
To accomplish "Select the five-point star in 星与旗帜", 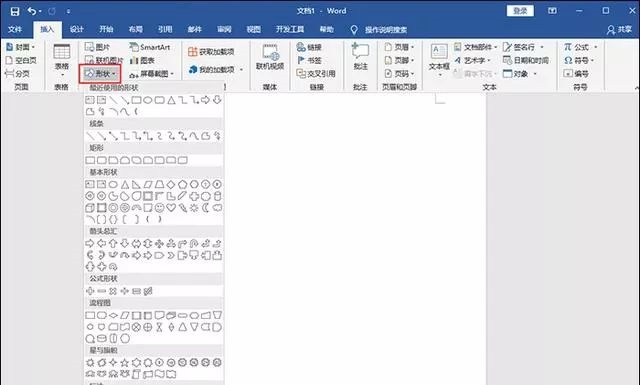I will (125, 363).
